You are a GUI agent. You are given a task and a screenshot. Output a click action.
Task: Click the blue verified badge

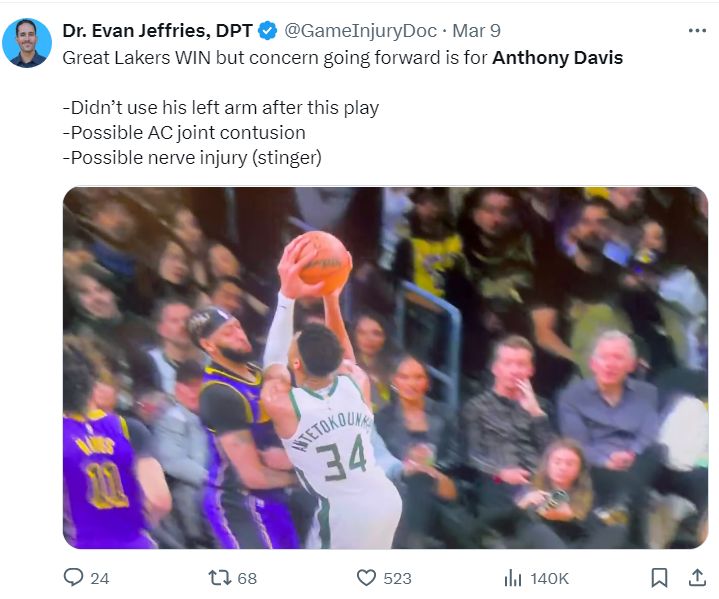(x=268, y=31)
